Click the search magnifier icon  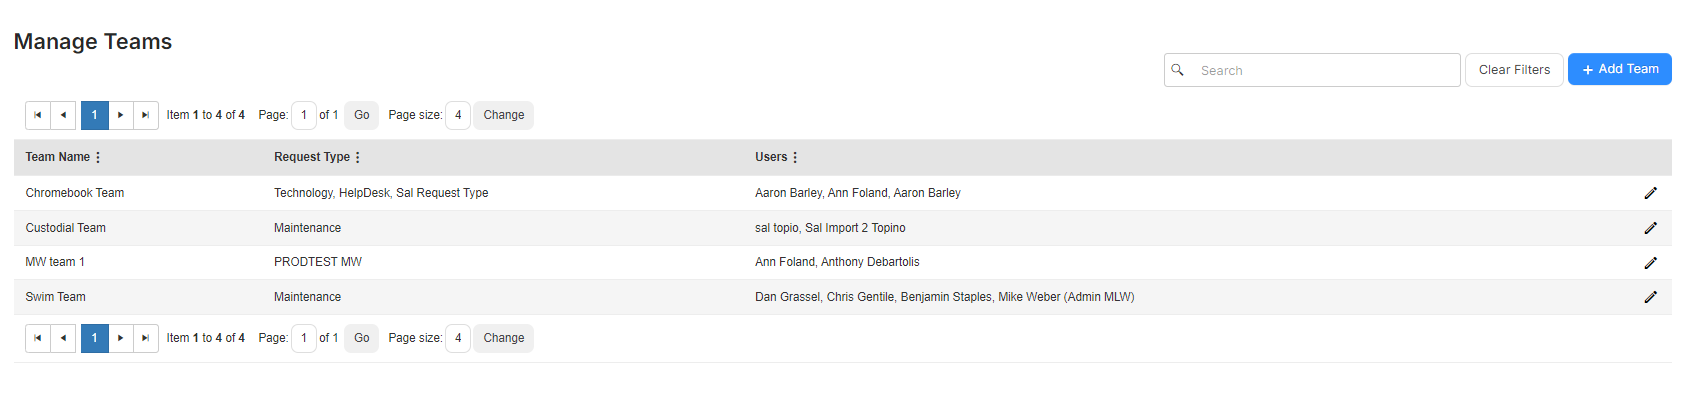tap(1178, 70)
